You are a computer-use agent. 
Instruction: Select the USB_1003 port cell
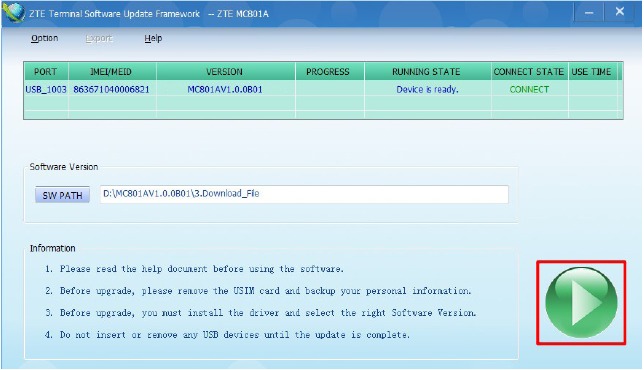(x=46, y=89)
